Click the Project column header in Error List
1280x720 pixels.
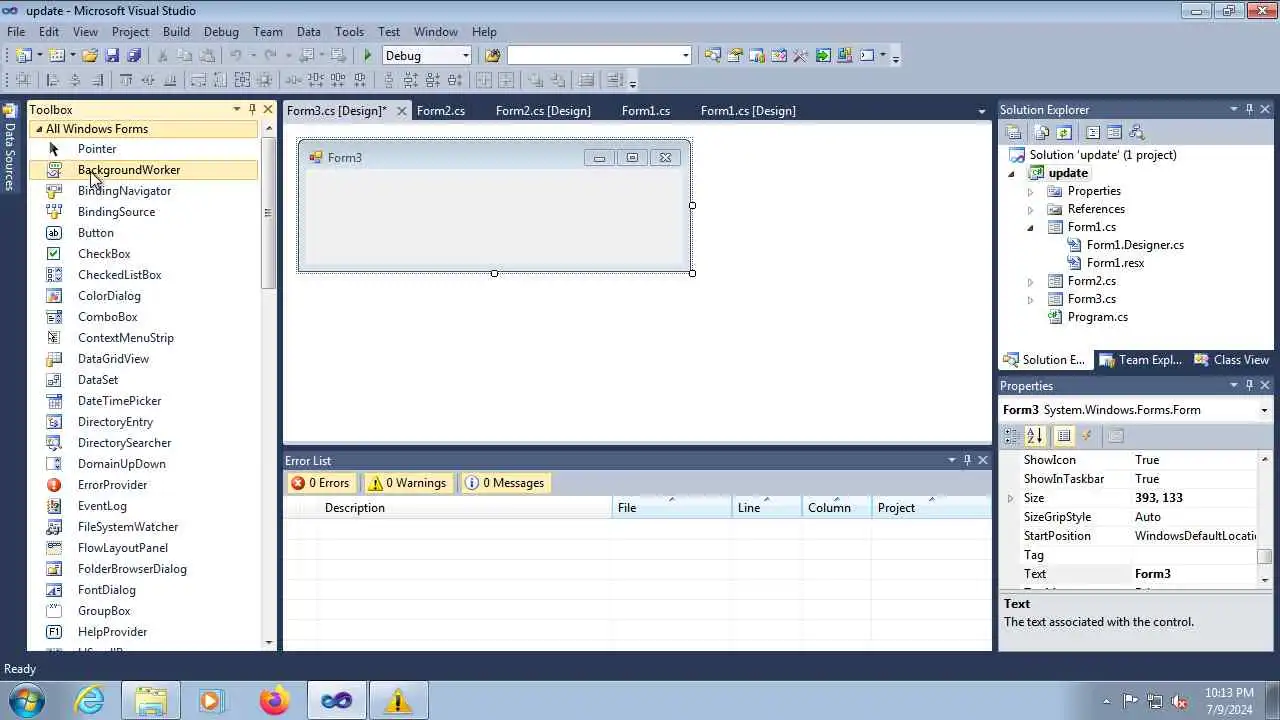point(931,508)
